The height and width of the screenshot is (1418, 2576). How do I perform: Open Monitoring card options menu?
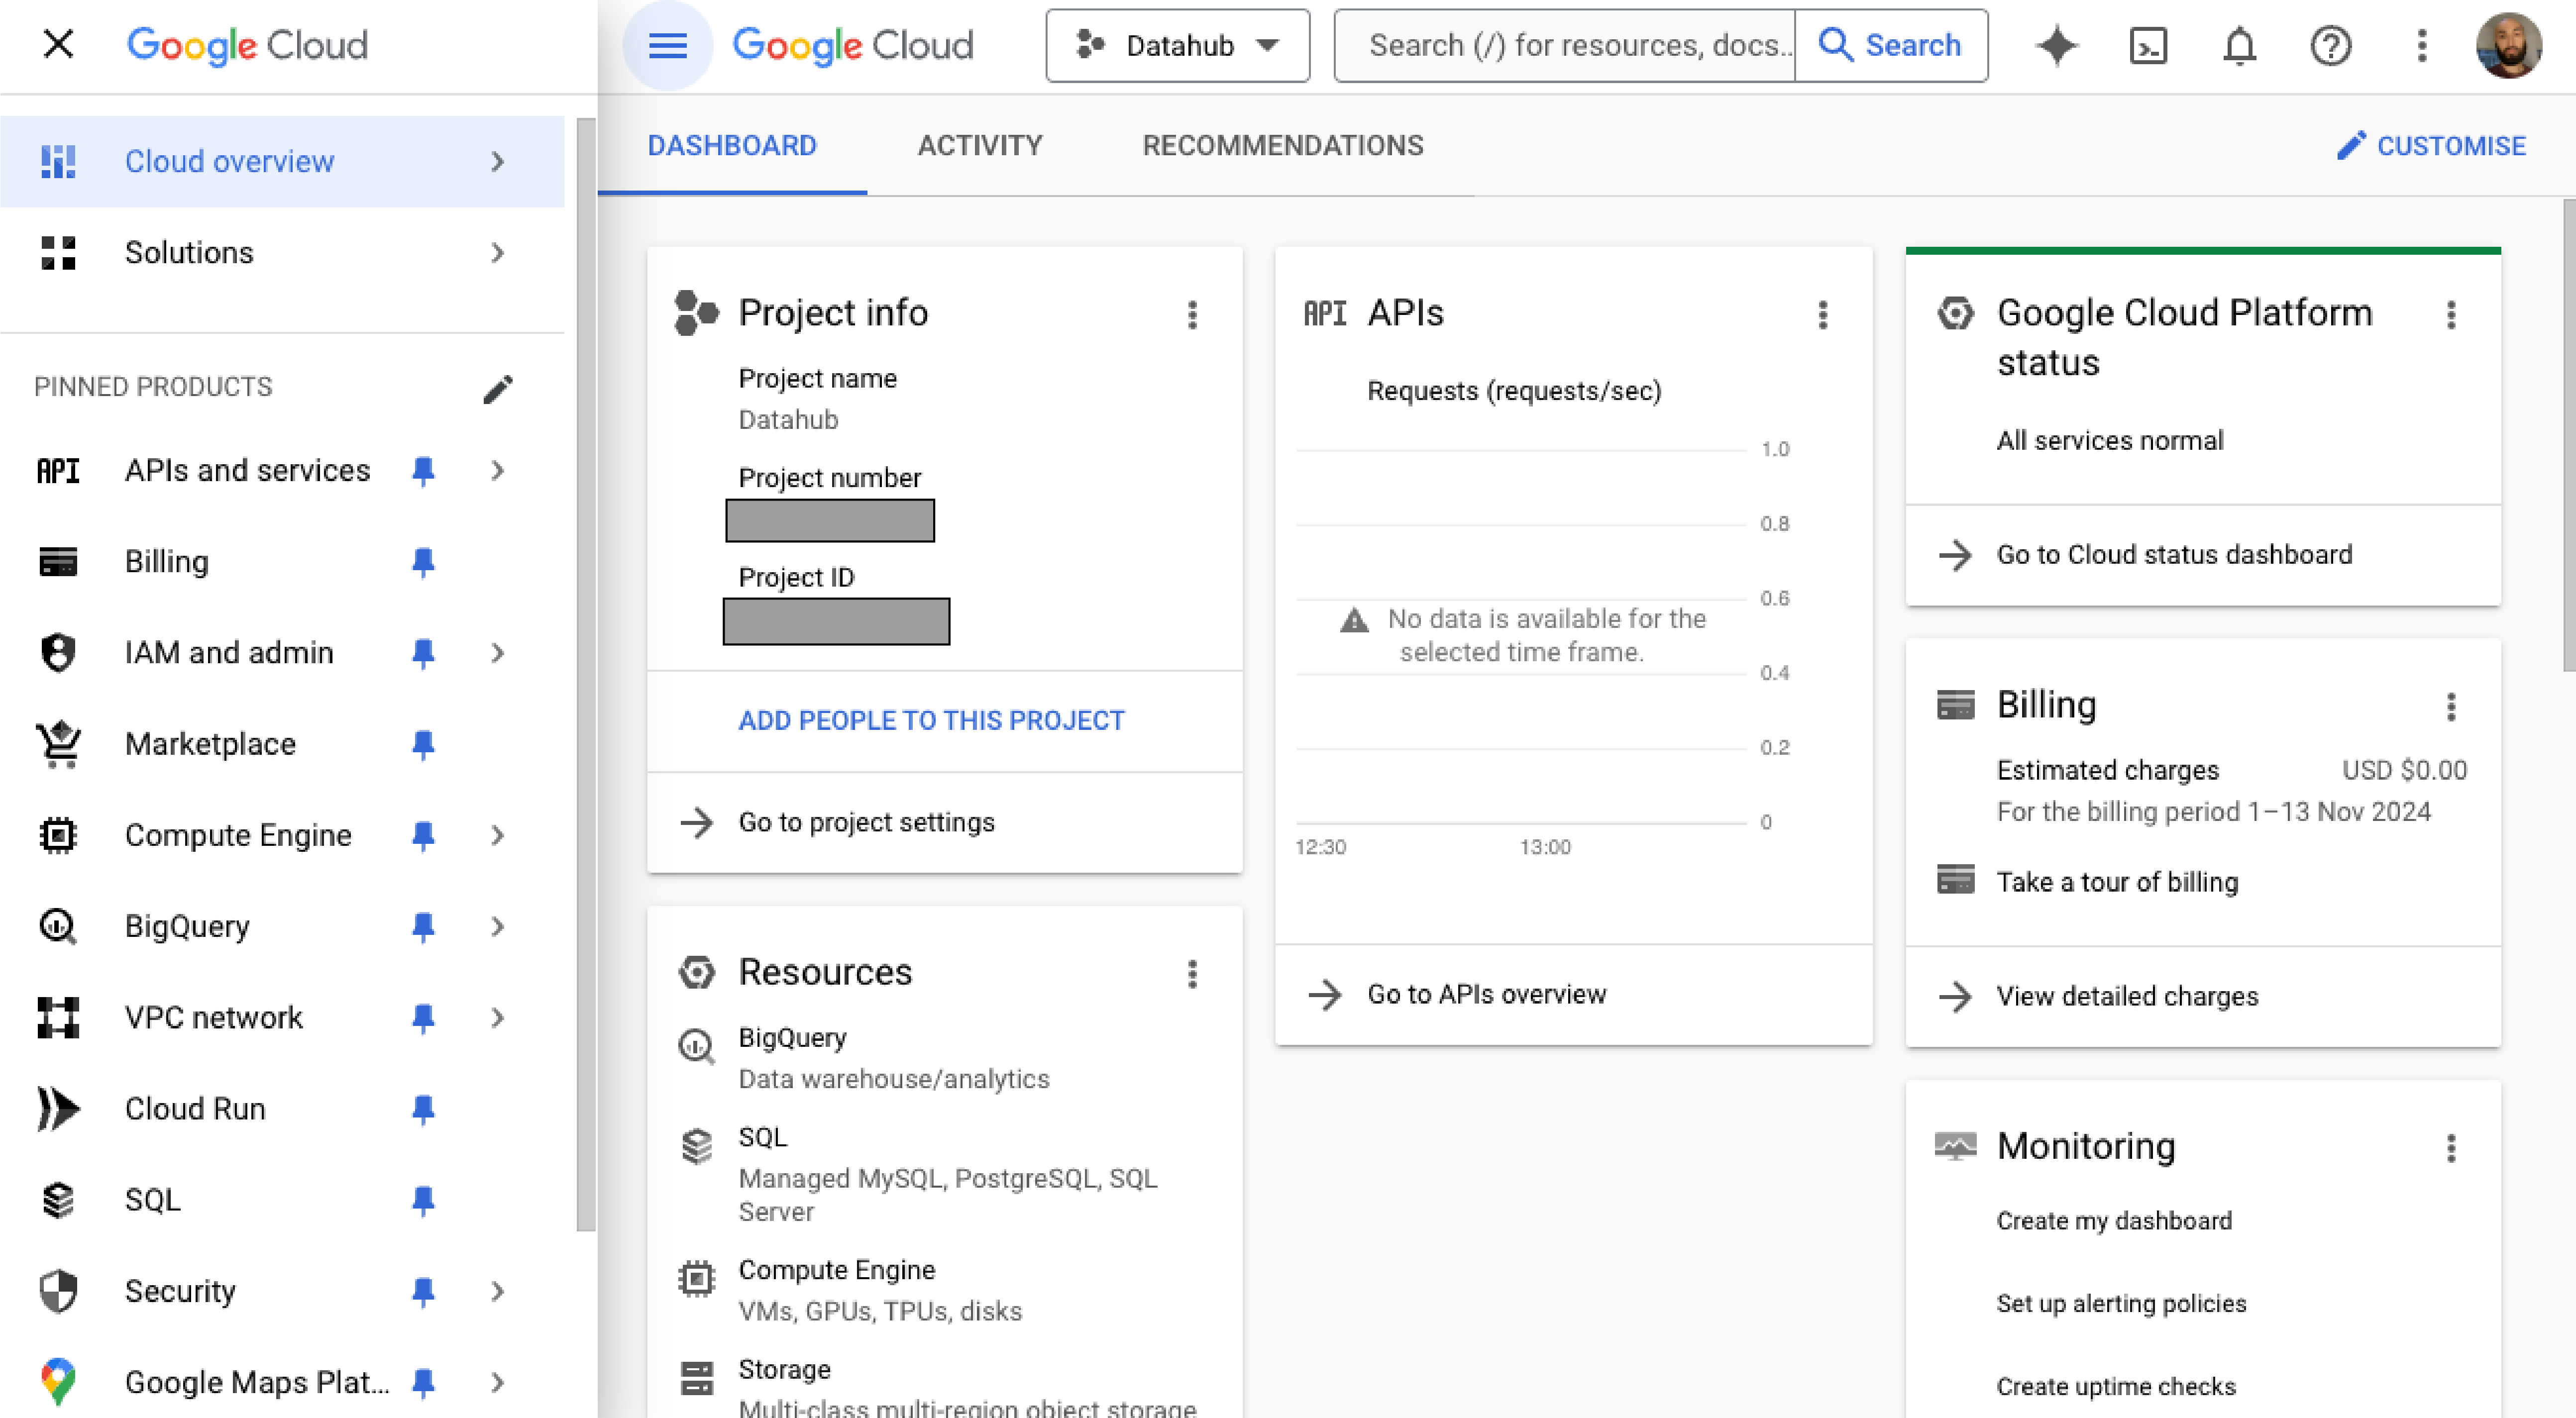[x=2450, y=1148]
